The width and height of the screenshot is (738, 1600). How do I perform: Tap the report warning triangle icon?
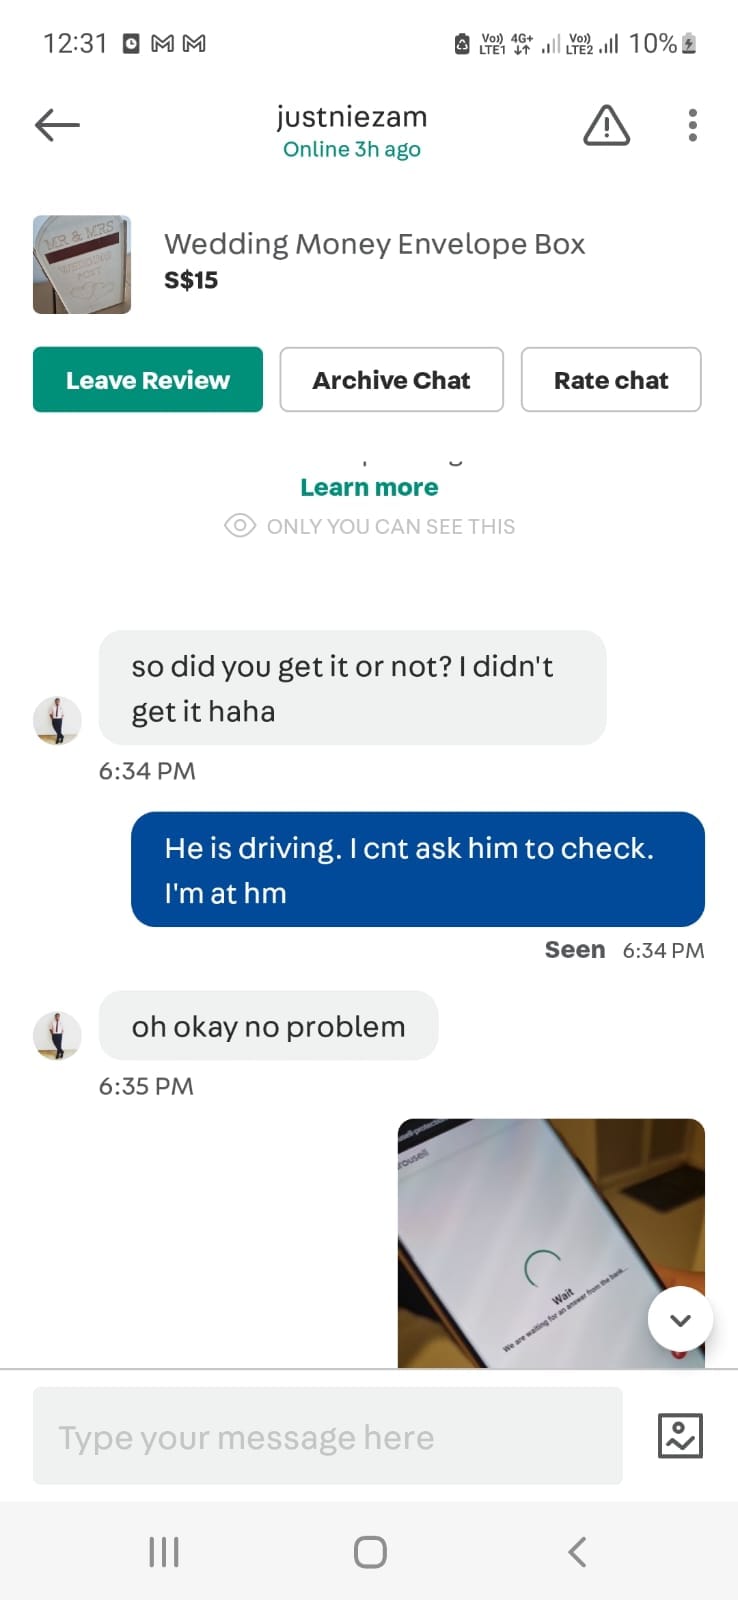606,126
